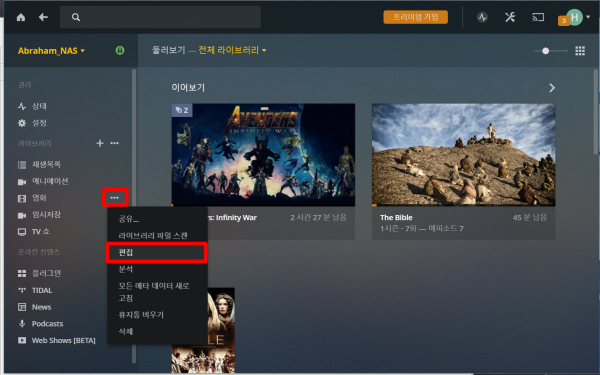The image size is (600, 375).
Task: Open The Bible episode thumbnail
Action: (463, 155)
